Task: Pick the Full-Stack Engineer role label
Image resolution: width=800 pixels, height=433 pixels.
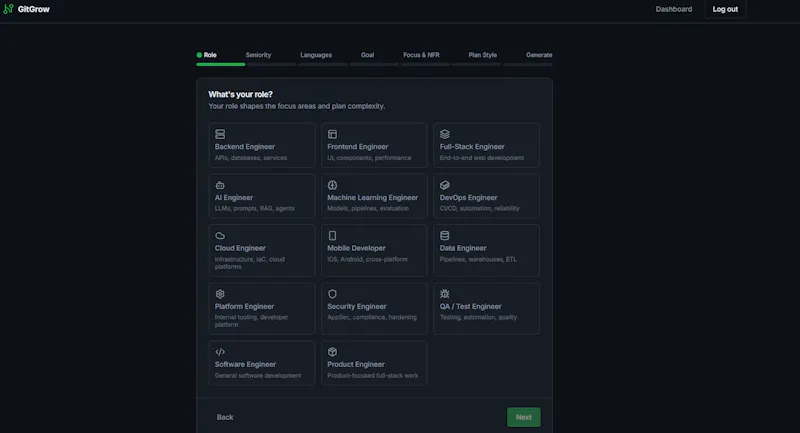Action: [472, 147]
